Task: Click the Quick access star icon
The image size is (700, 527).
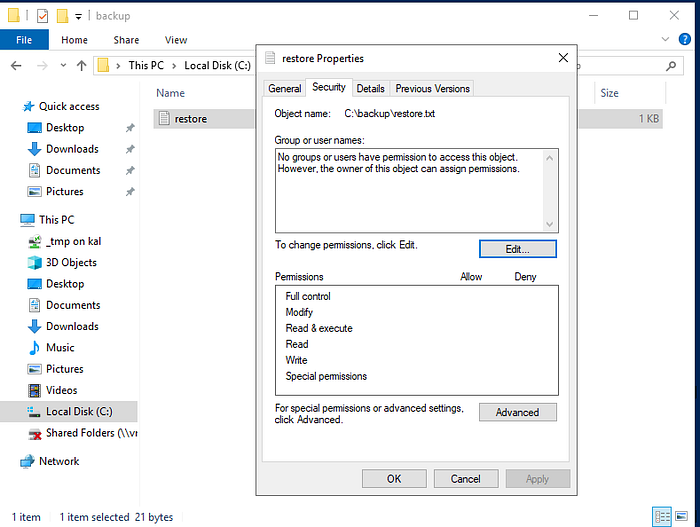Action: [29, 106]
